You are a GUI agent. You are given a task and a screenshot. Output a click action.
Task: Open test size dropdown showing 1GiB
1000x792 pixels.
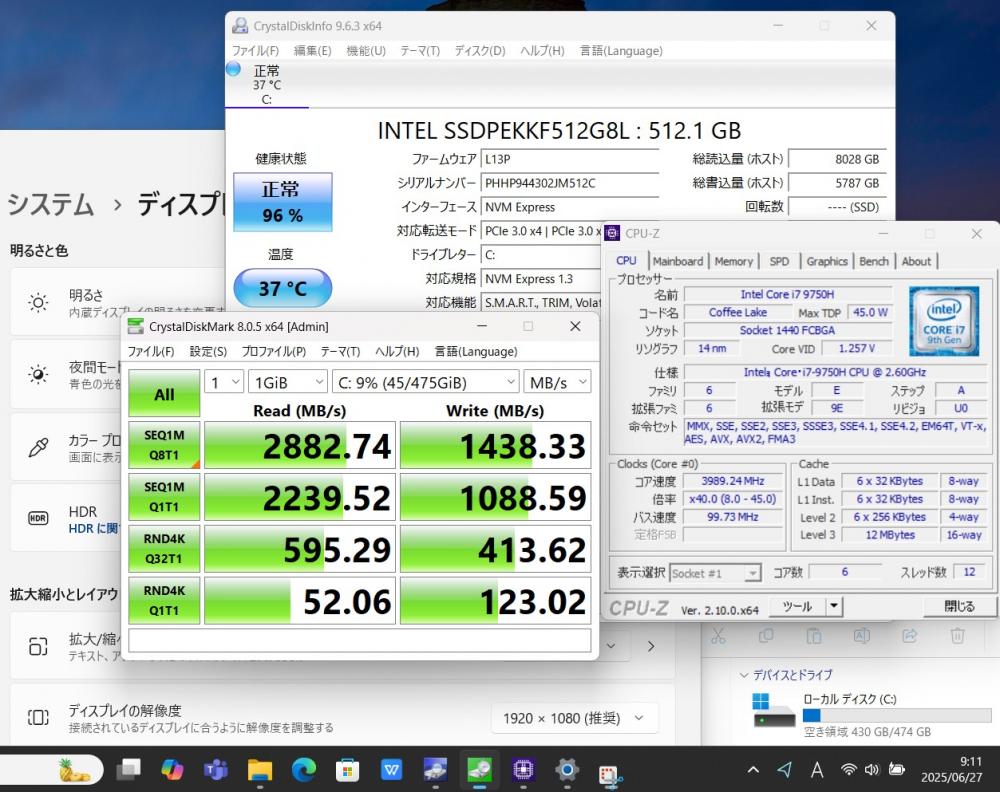click(288, 383)
